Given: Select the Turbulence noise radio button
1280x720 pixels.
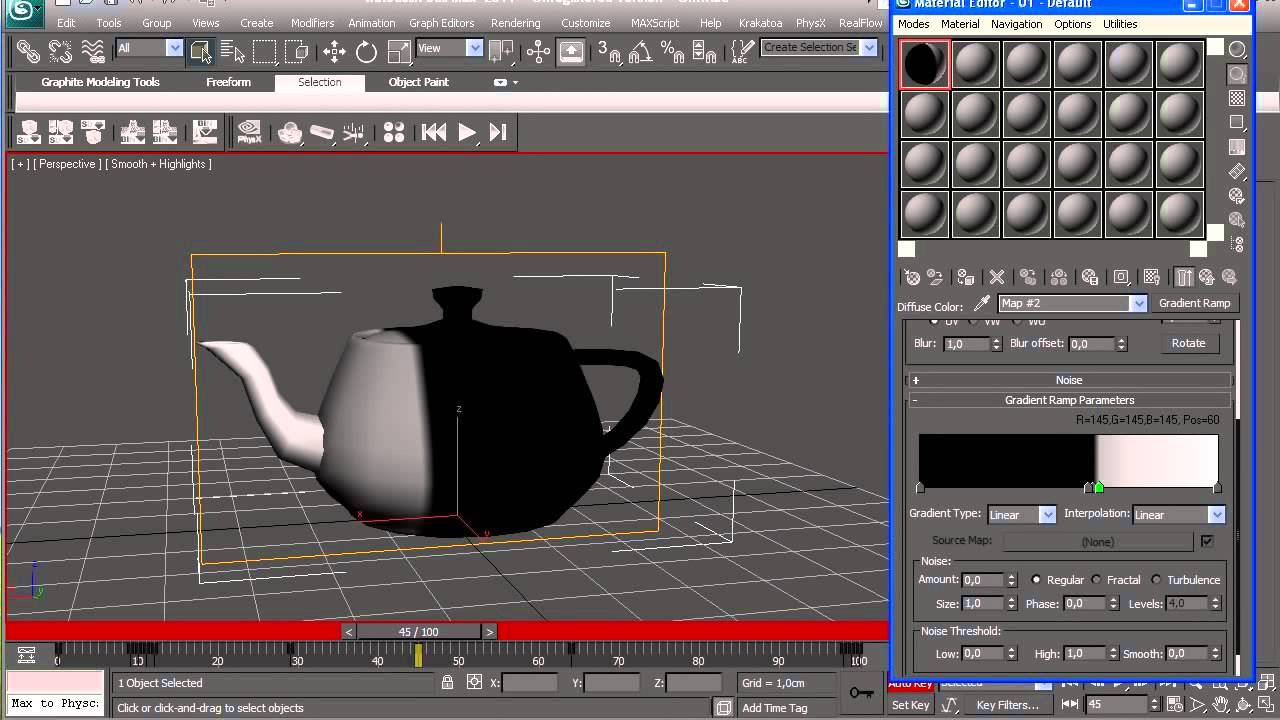Looking at the screenshot, I should coord(1156,580).
